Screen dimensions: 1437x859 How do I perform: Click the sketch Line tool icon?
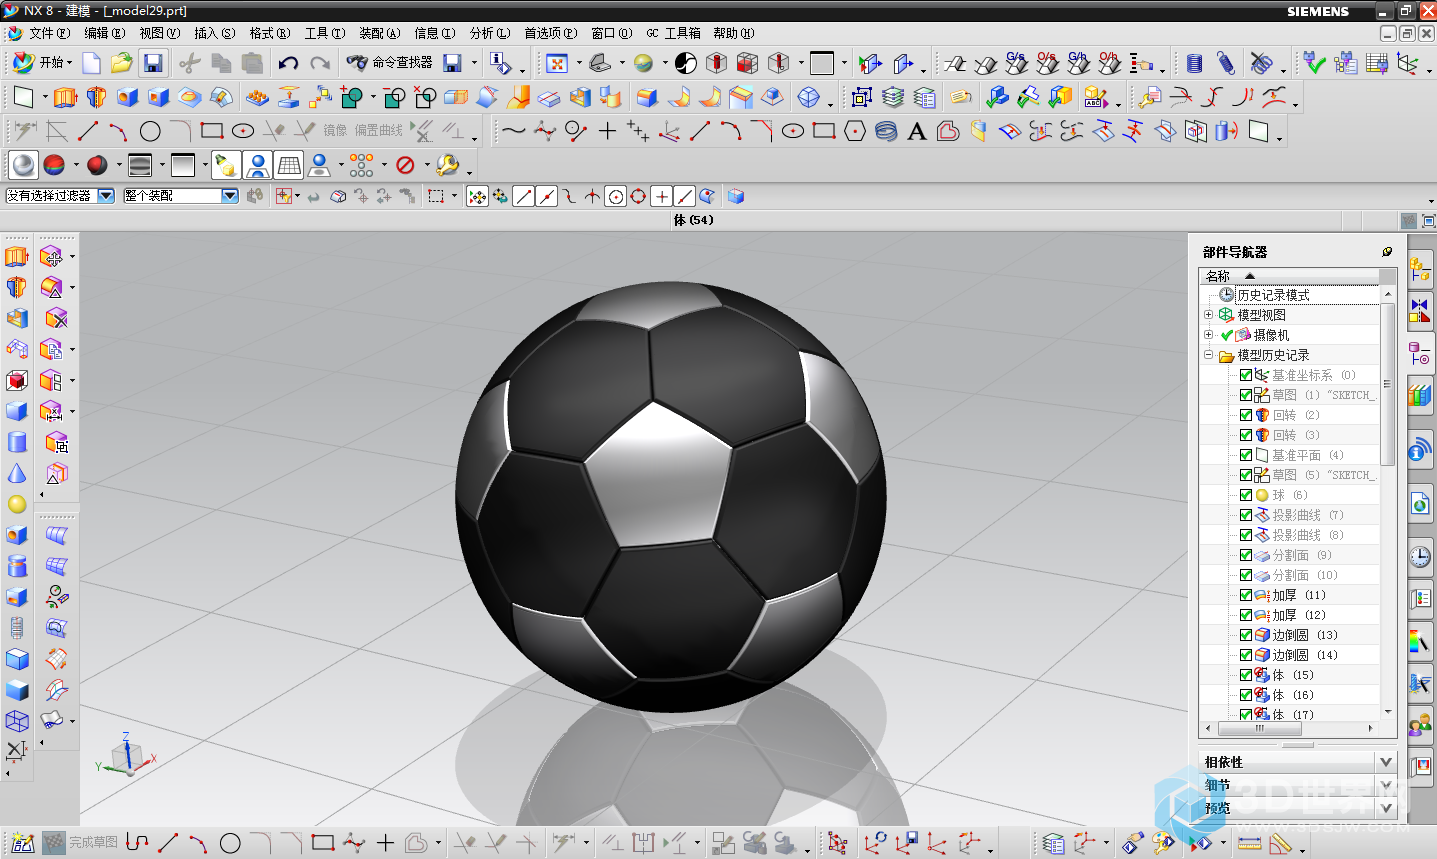[x=88, y=131]
